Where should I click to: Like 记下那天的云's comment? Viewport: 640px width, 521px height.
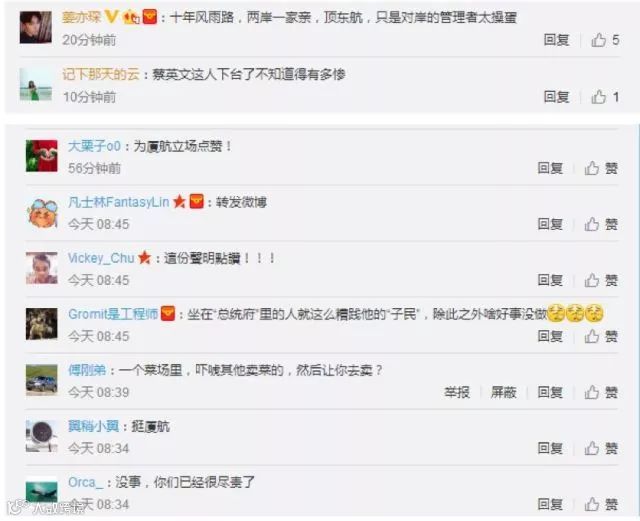pyautogui.click(x=605, y=97)
